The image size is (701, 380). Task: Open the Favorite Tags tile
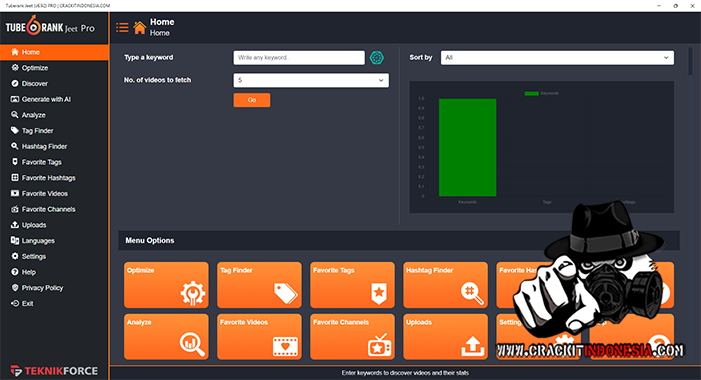coord(352,285)
